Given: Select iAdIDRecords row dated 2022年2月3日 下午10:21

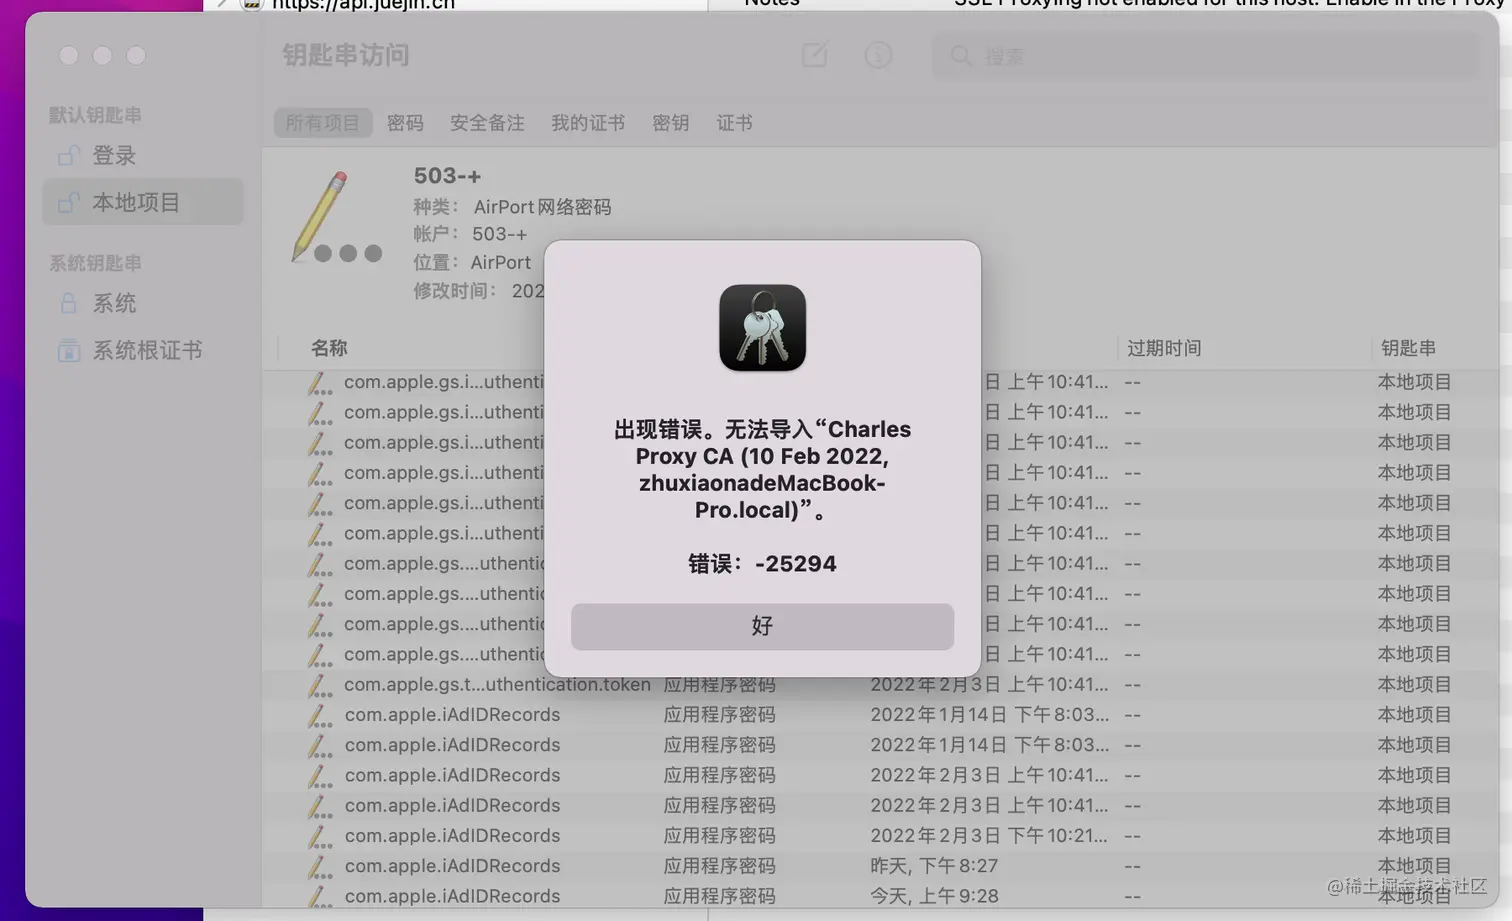Looking at the screenshot, I should tap(880, 836).
